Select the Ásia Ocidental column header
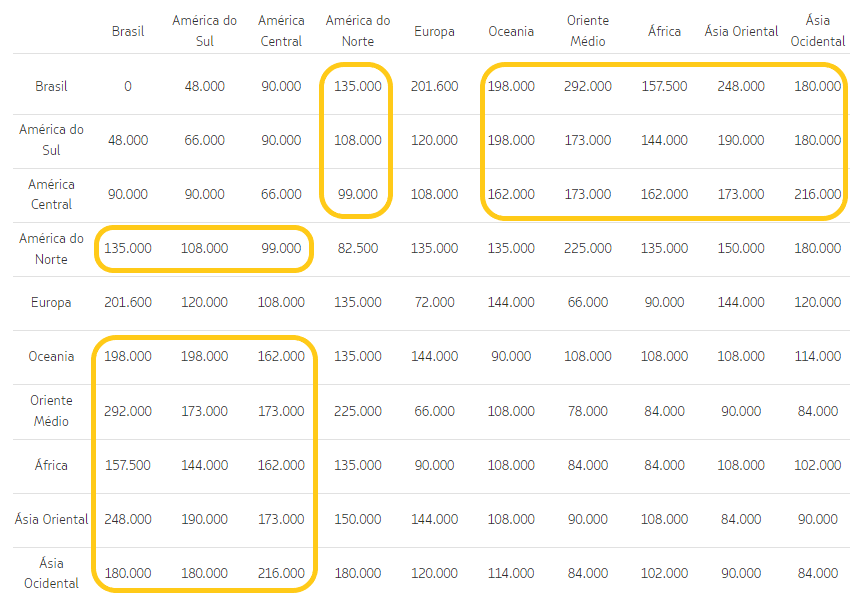 pos(818,31)
